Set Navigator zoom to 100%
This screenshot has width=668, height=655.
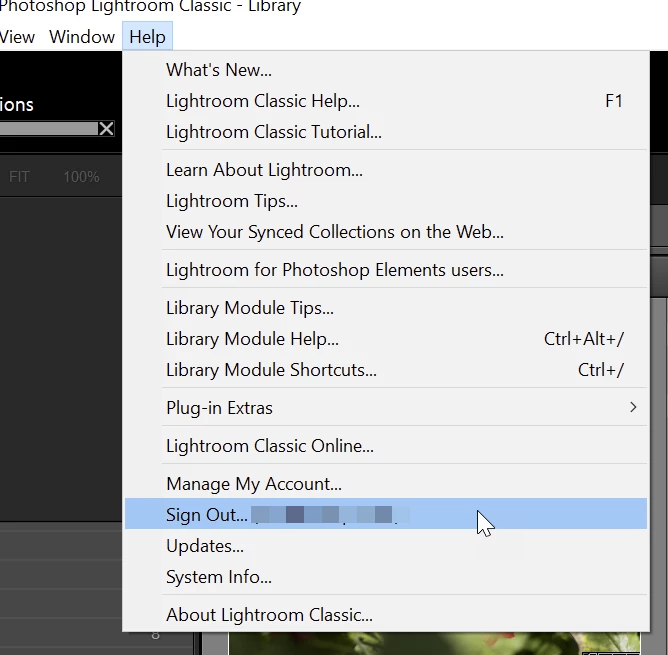(81, 176)
